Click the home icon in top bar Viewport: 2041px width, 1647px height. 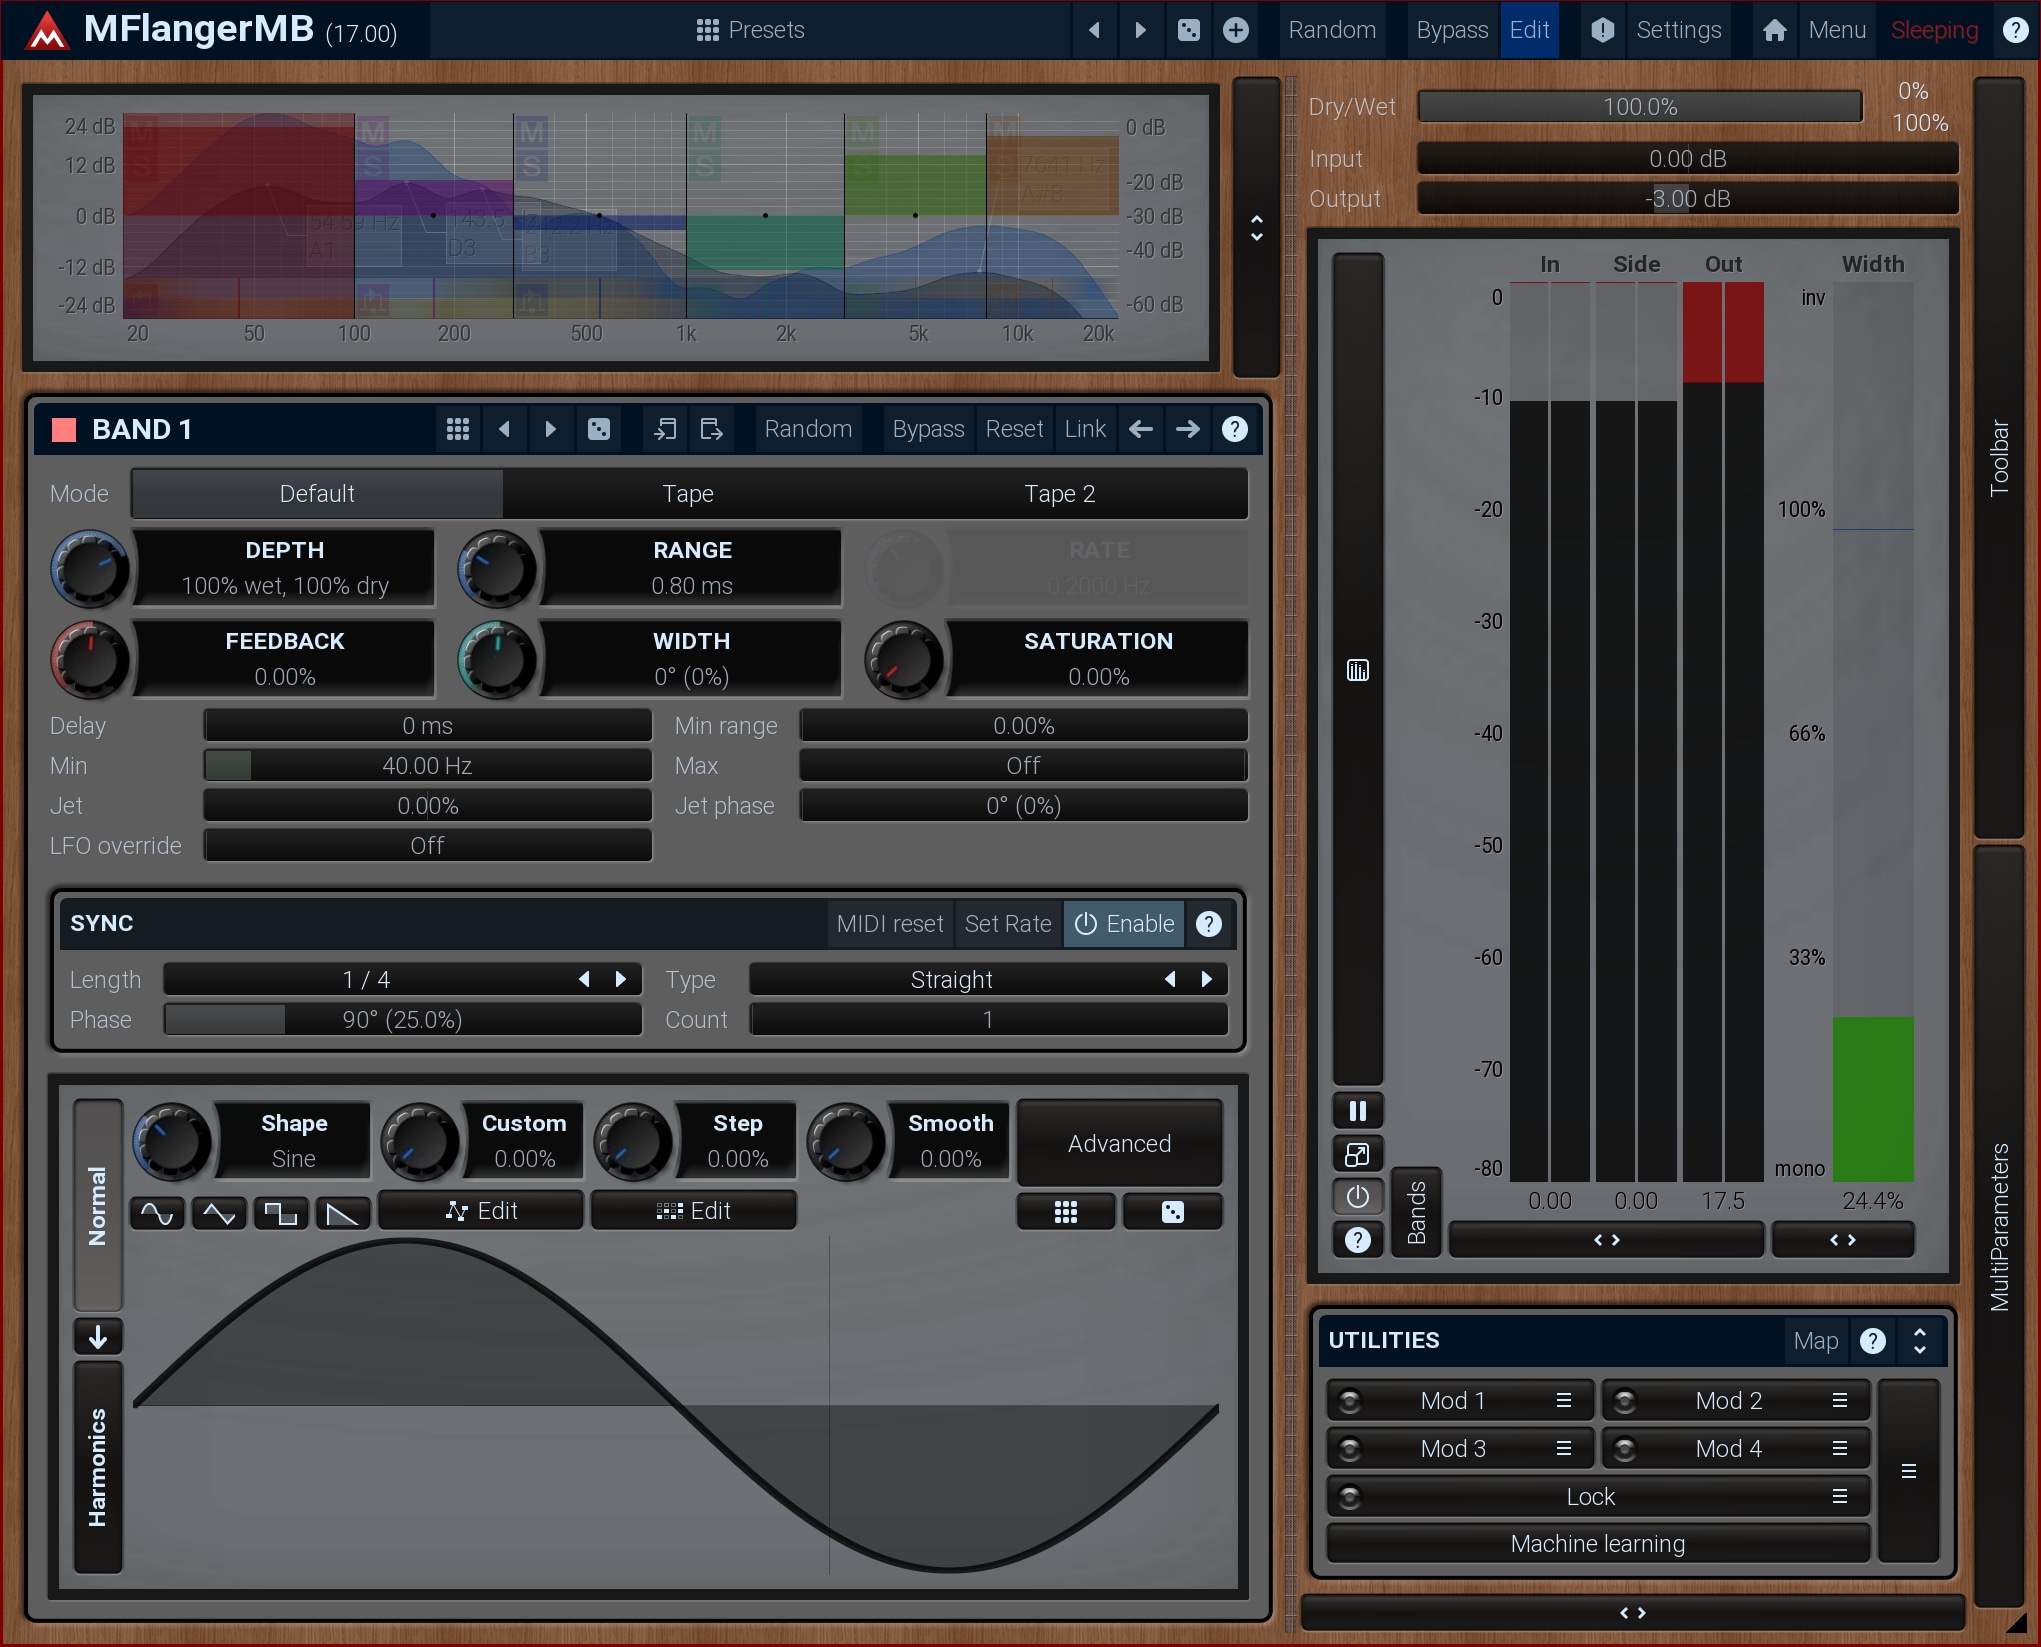point(1774,30)
